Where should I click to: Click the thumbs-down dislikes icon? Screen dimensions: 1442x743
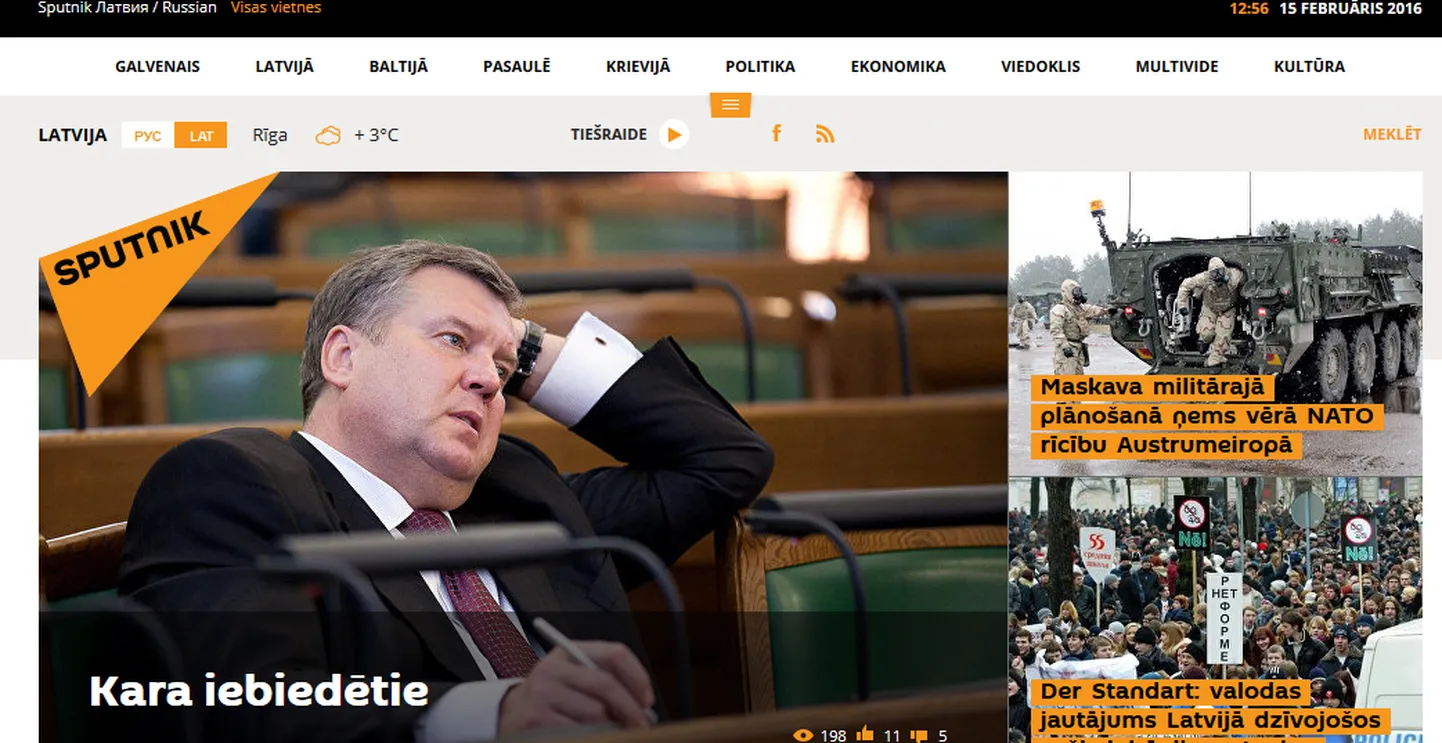click(x=920, y=736)
